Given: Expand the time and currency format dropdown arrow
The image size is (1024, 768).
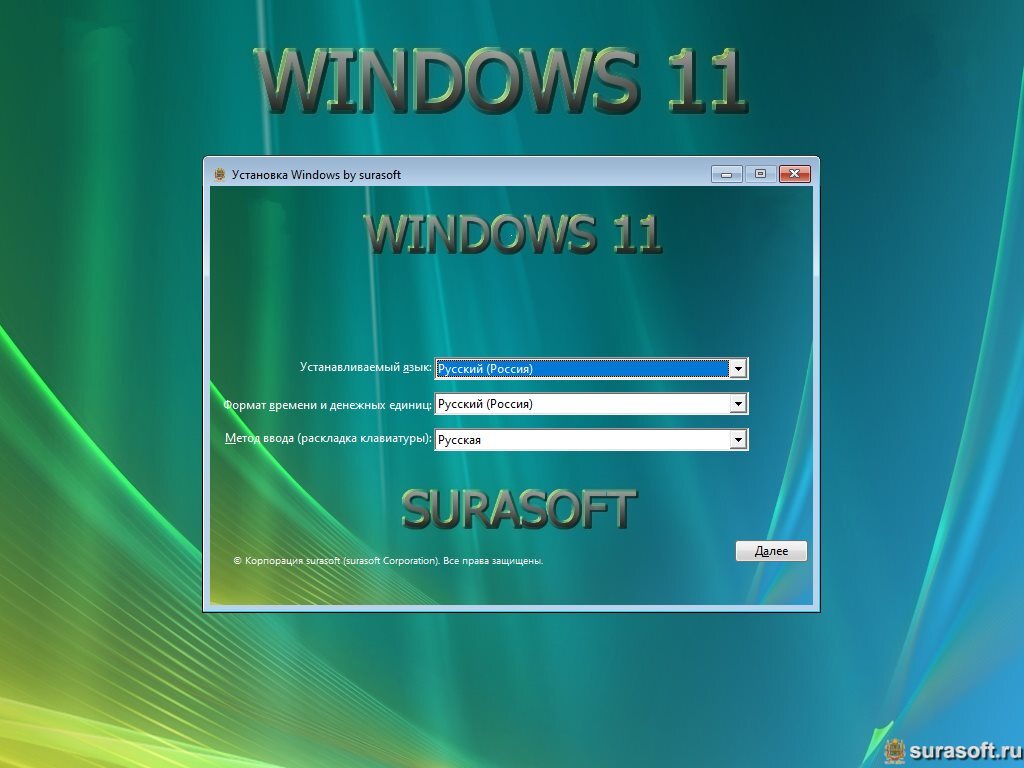Looking at the screenshot, I should click(x=738, y=404).
